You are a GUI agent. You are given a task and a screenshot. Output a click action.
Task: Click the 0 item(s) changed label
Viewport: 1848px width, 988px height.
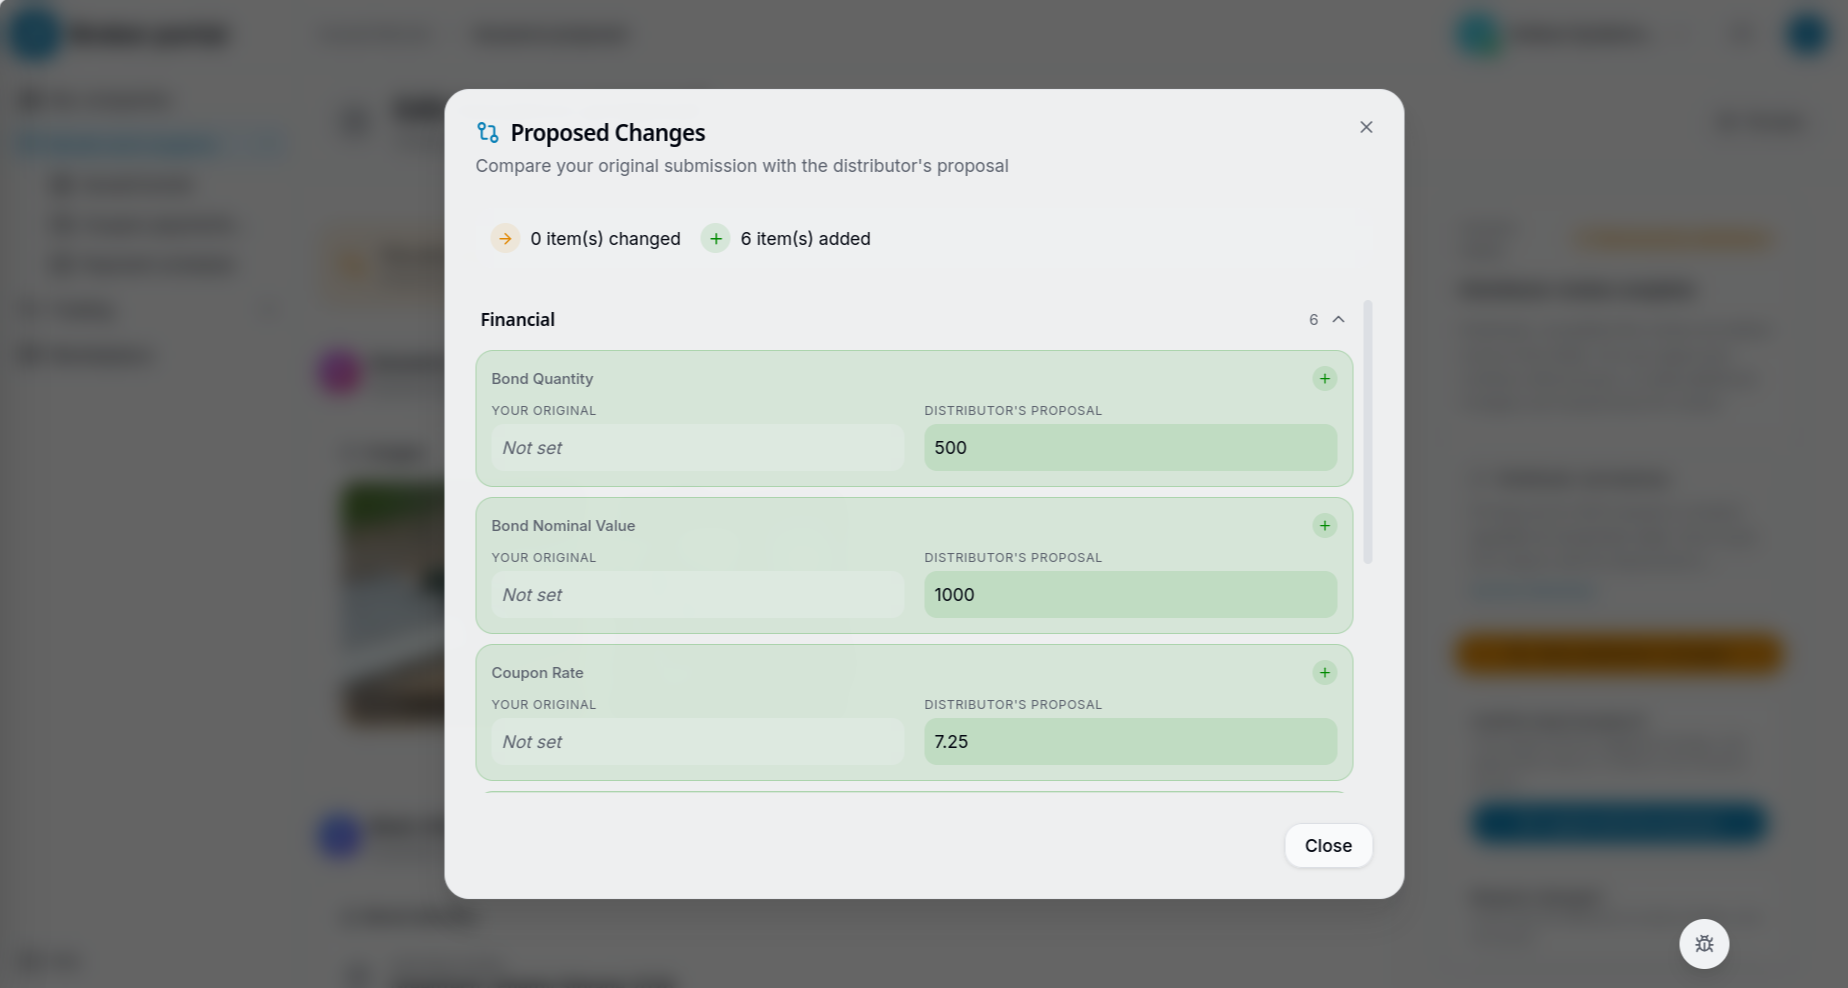pyautogui.click(x=605, y=239)
